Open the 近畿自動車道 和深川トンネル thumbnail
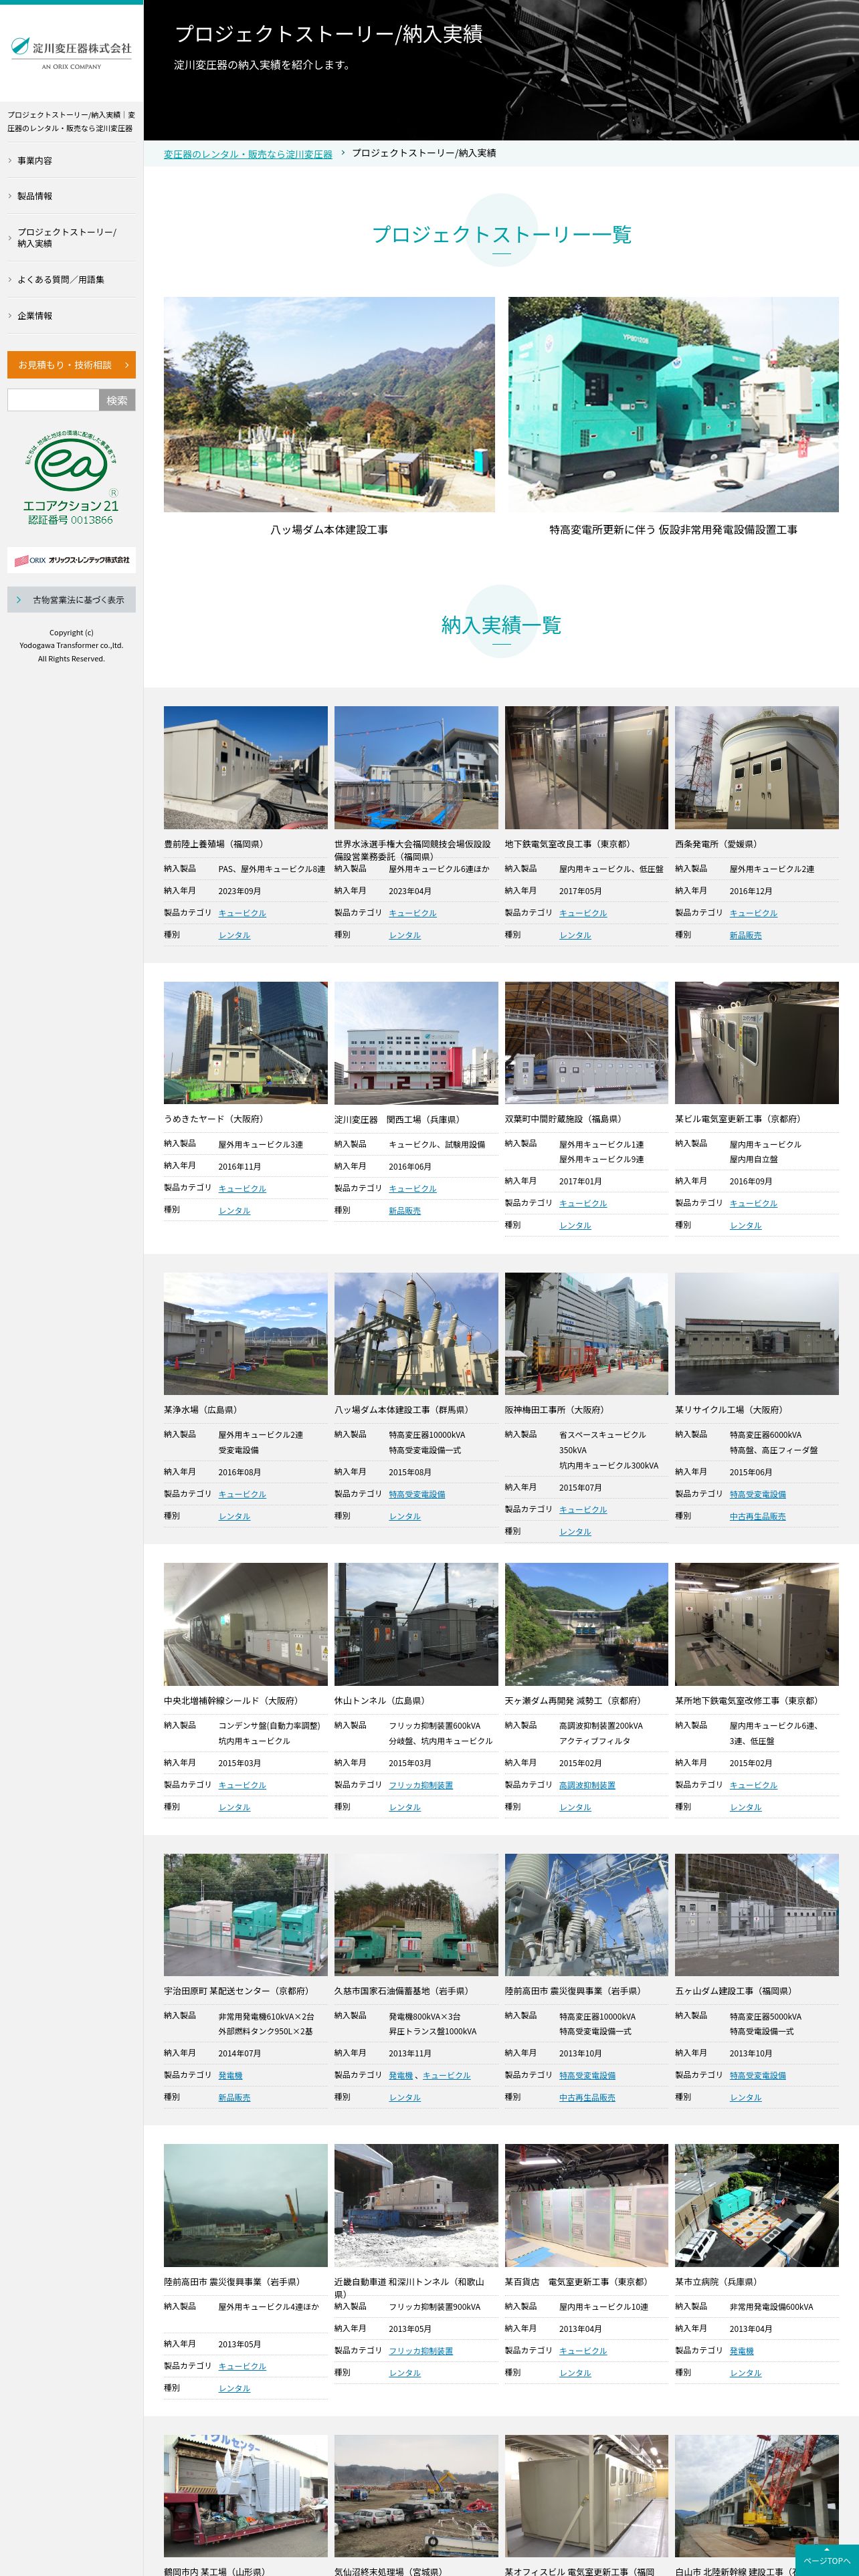Screen dimensions: 859x2576 (x=416, y=2205)
